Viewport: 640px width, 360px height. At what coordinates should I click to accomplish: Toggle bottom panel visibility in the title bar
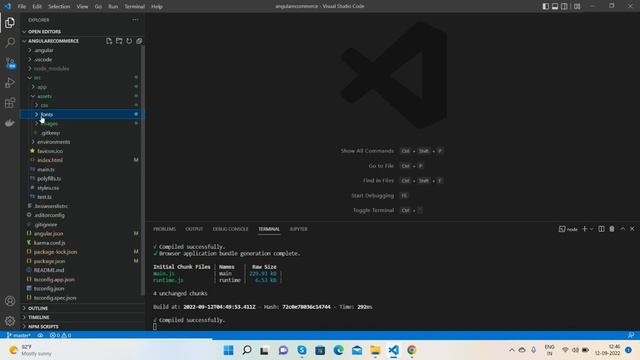[555, 6]
